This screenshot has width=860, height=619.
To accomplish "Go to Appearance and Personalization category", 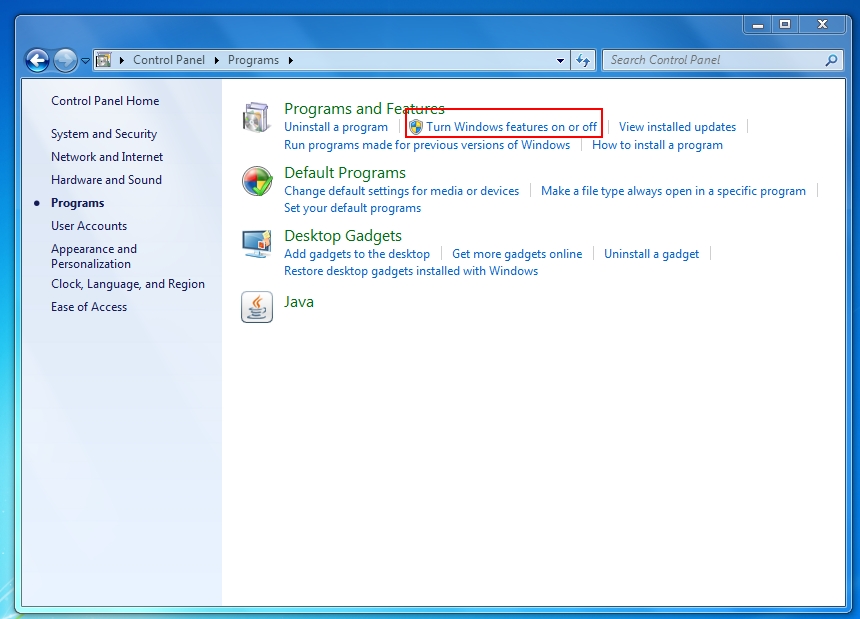I will (94, 256).
